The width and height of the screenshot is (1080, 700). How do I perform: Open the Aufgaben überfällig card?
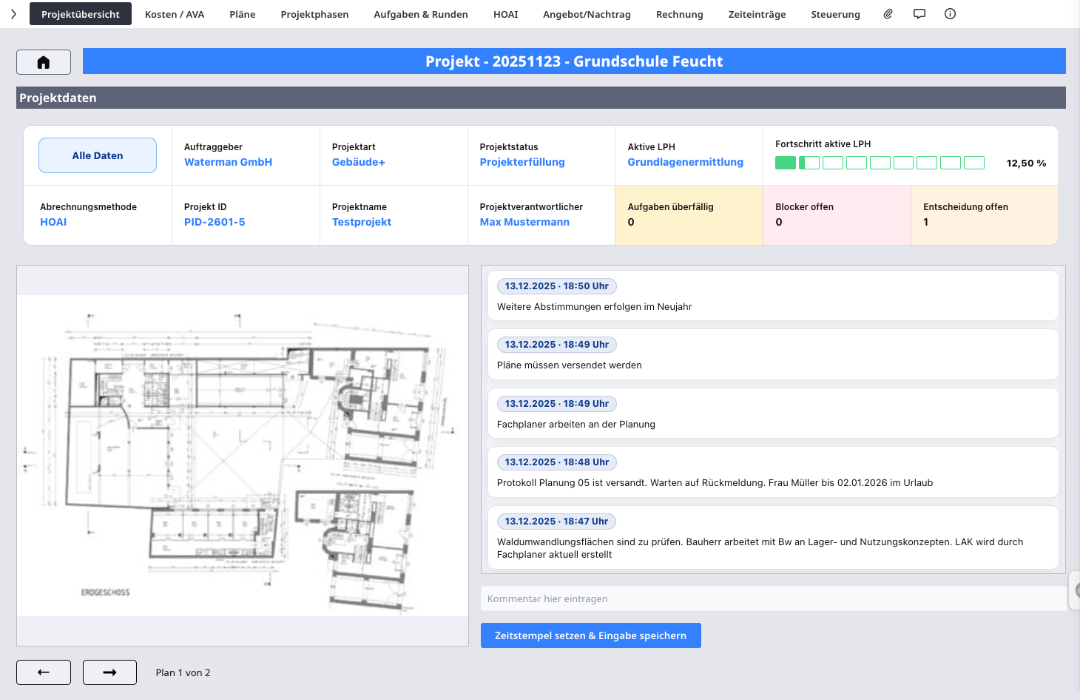click(x=689, y=215)
